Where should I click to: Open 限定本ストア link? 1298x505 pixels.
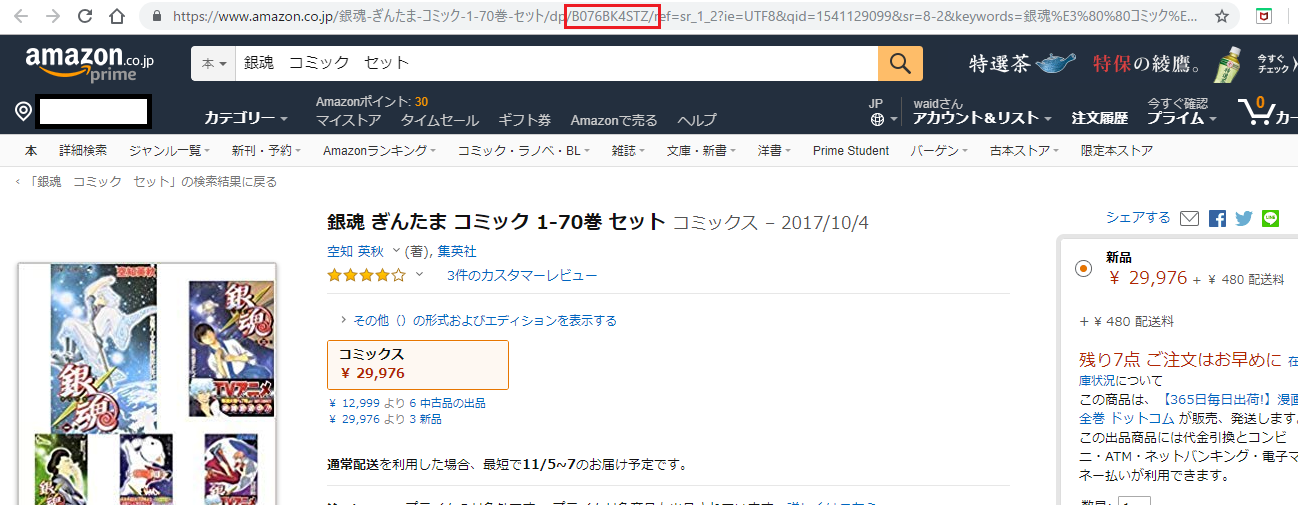(1117, 151)
